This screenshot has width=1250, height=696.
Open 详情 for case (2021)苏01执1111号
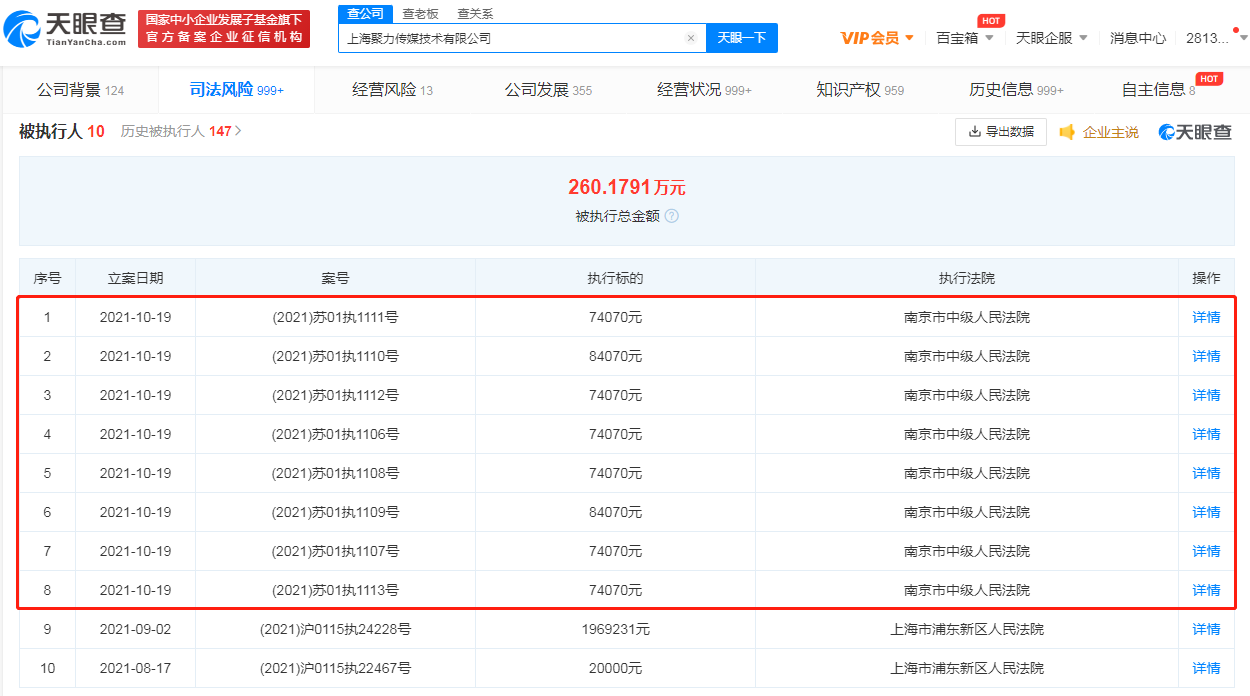pyautogui.click(x=1206, y=318)
